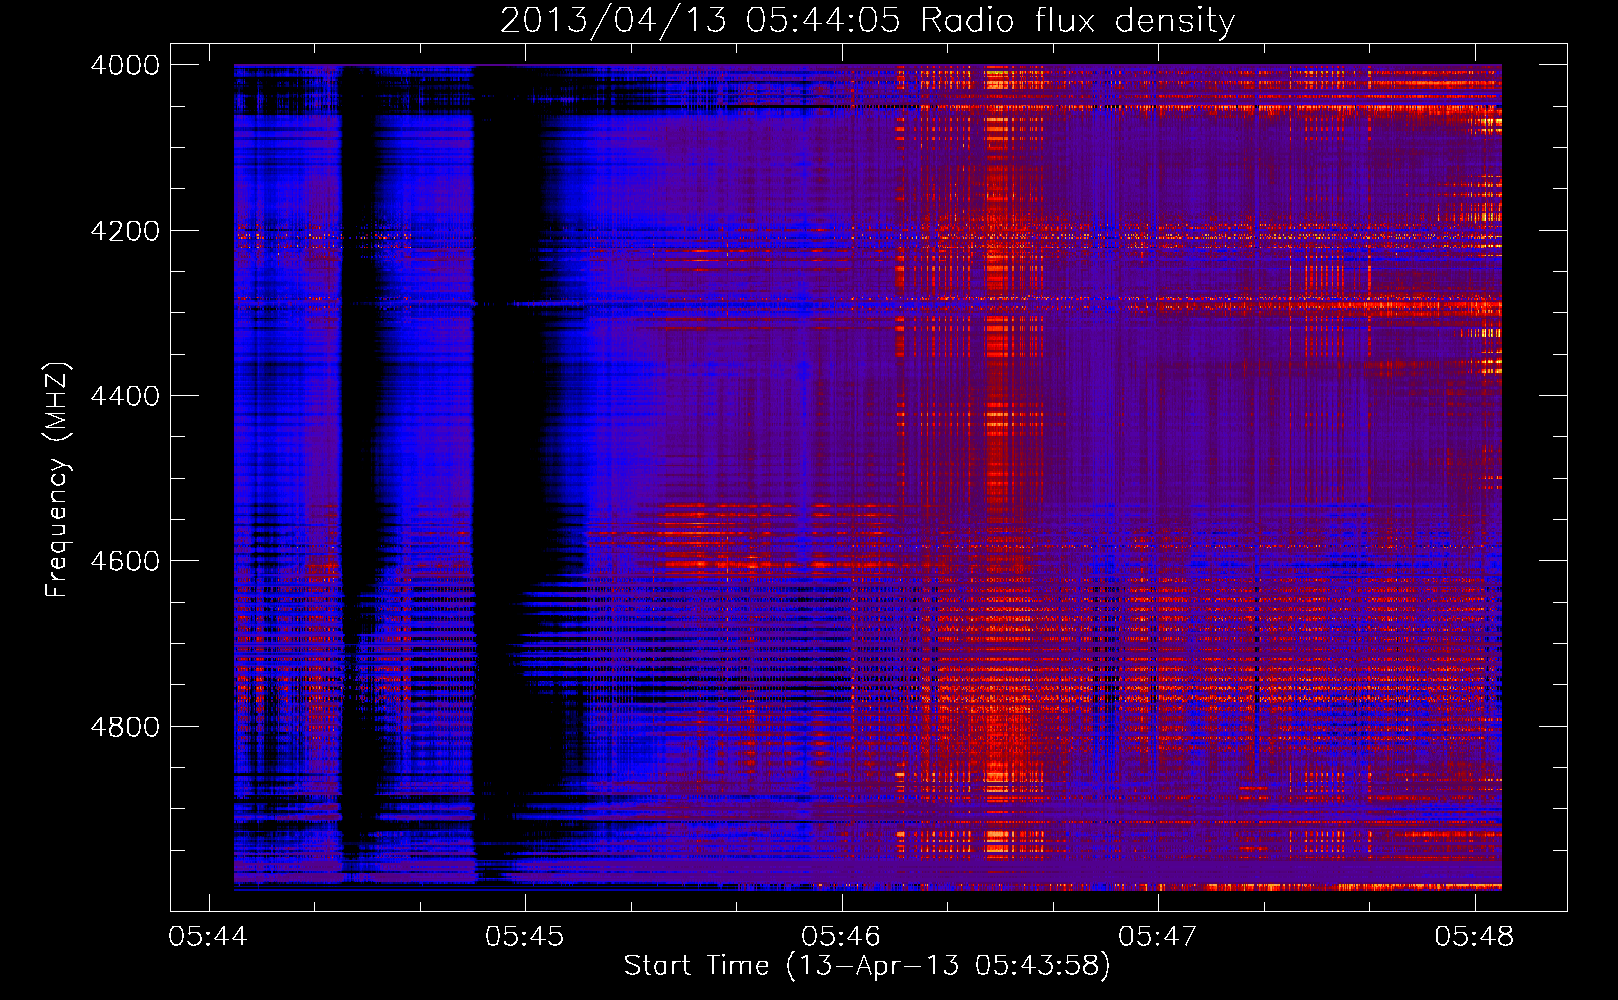This screenshot has height=1000, width=1618.
Task: Click the 4600 frequency tick label
Action: click(x=125, y=561)
